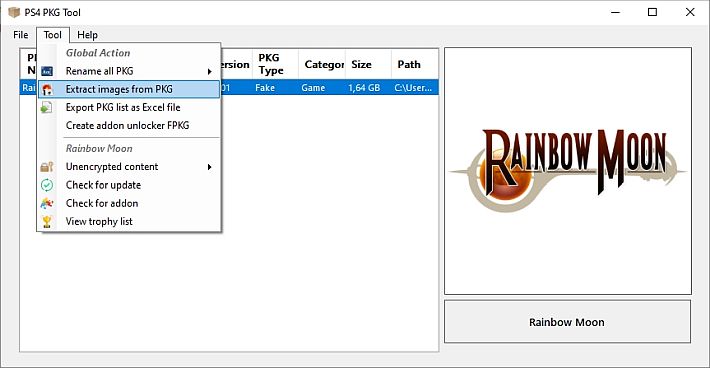The height and width of the screenshot is (368, 710).
Task: Click the PS4 PKG Tool title bar icon
Action: click(14, 12)
